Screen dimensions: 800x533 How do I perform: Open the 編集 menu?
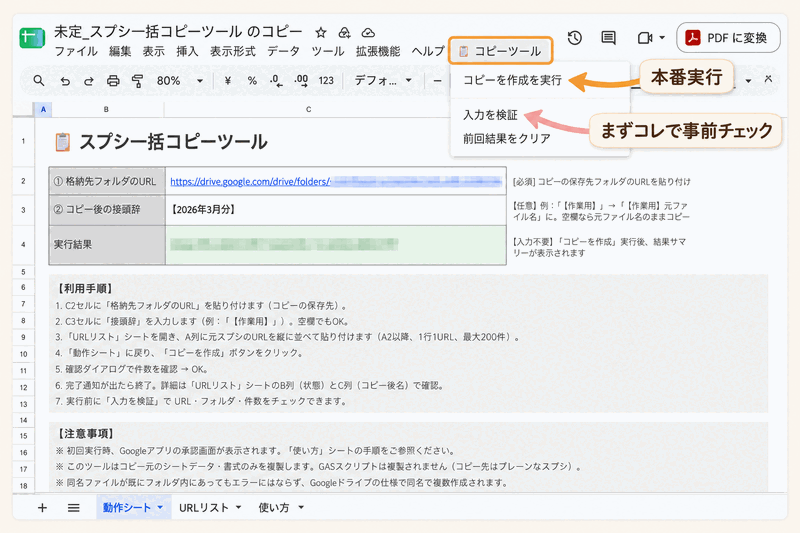[x=120, y=52]
